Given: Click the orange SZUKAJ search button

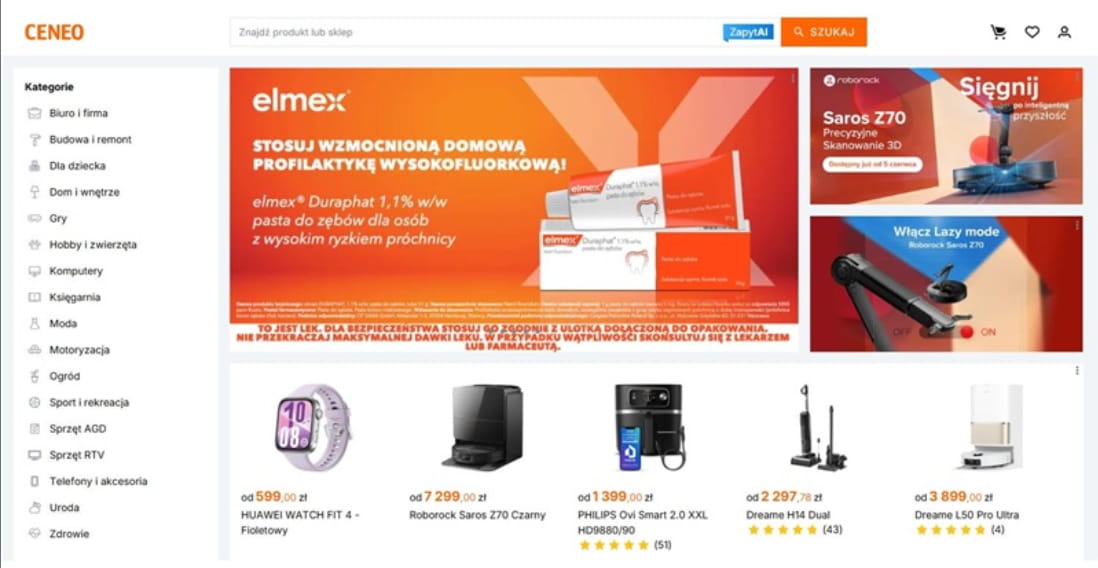Looking at the screenshot, I should [x=824, y=32].
